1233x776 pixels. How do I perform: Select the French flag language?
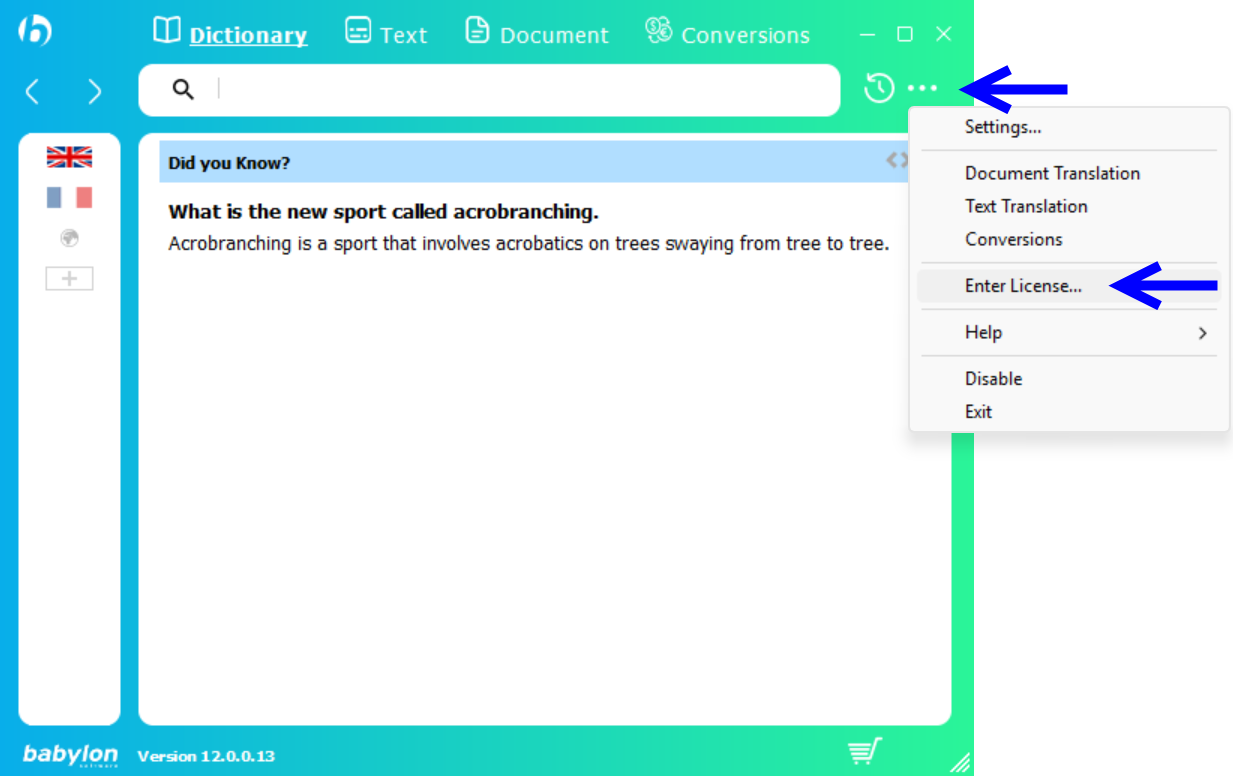click(69, 197)
